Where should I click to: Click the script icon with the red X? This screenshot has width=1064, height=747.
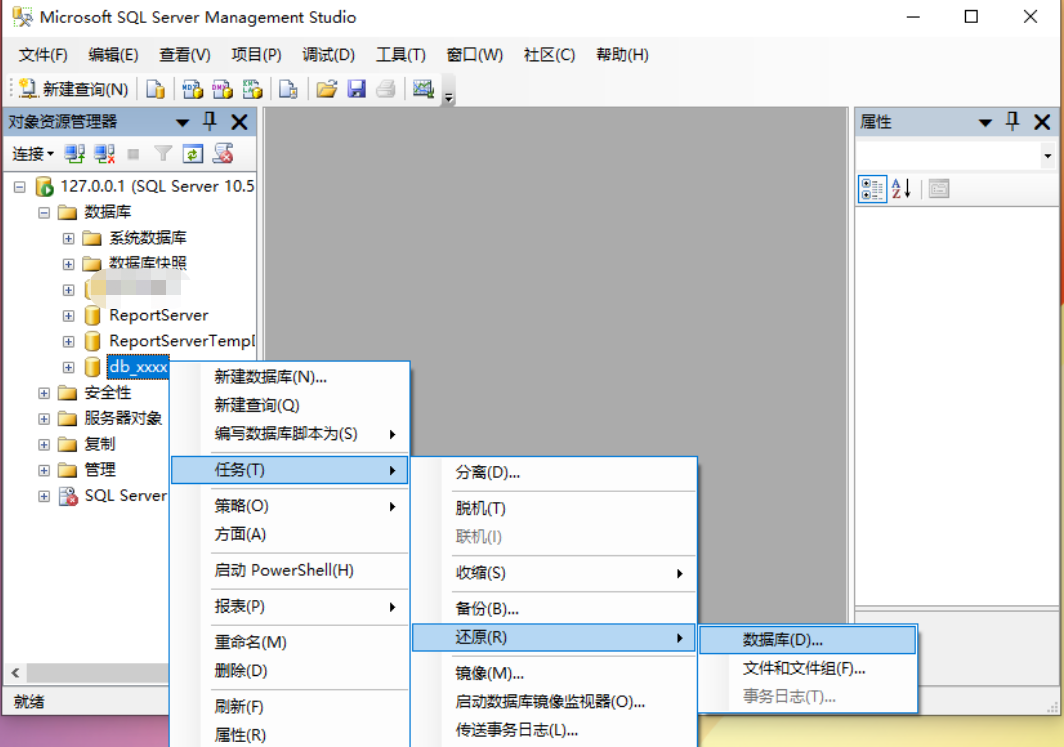coord(223,154)
